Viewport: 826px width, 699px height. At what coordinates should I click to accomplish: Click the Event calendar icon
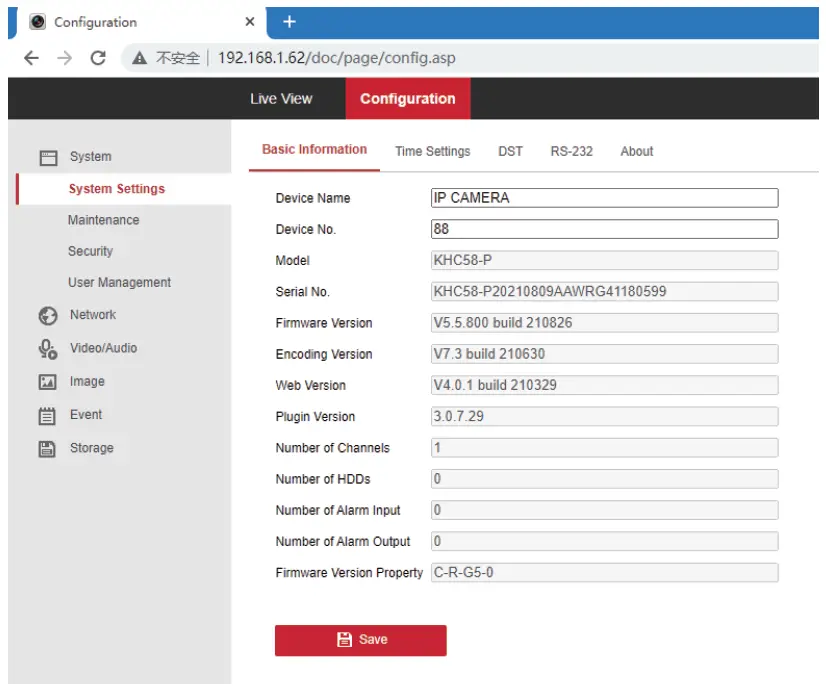pos(47,415)
